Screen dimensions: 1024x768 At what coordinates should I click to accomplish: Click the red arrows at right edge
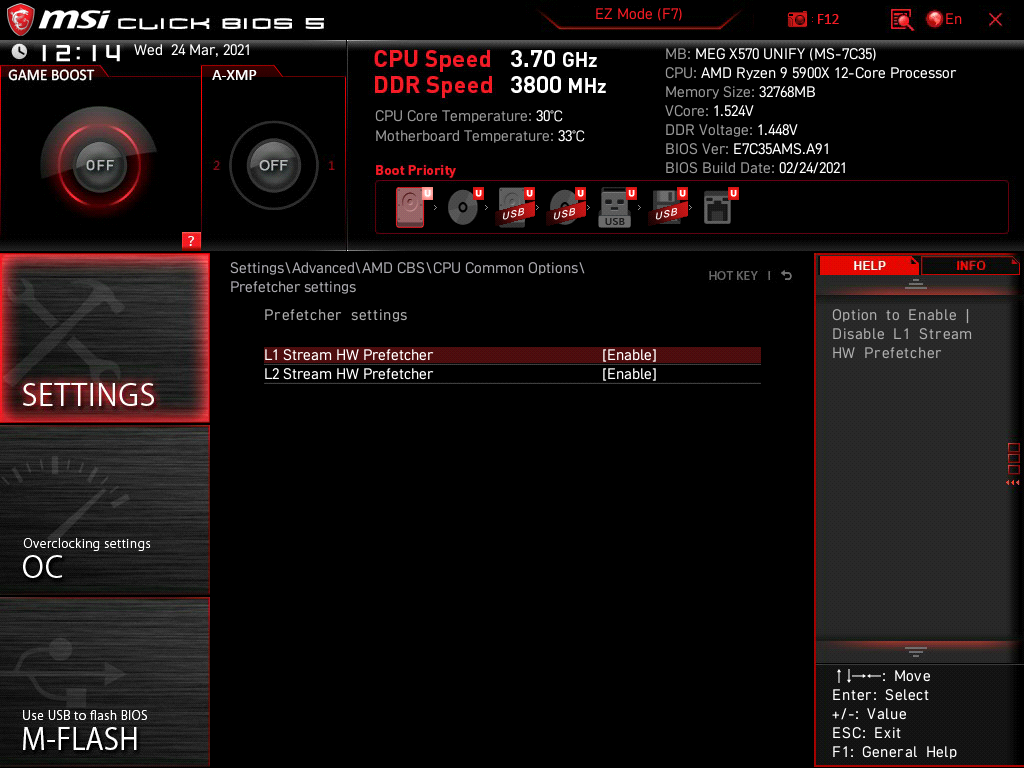[x=1013, y=483]
